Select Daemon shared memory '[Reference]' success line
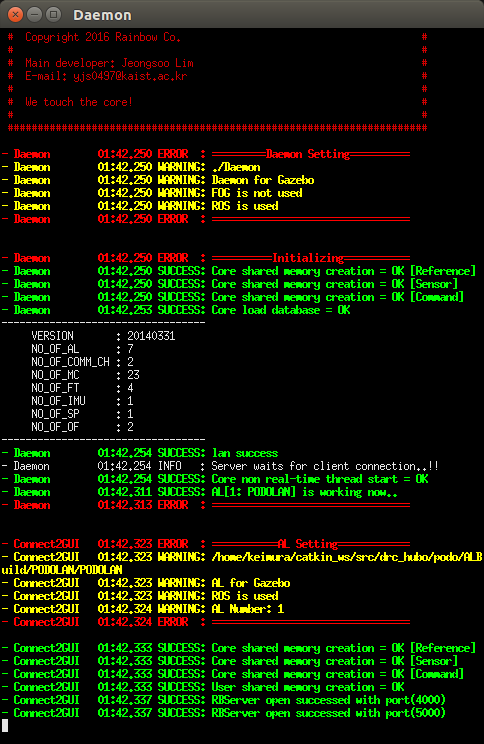This screenshot has height=744, width=484. tap(239, 271)
